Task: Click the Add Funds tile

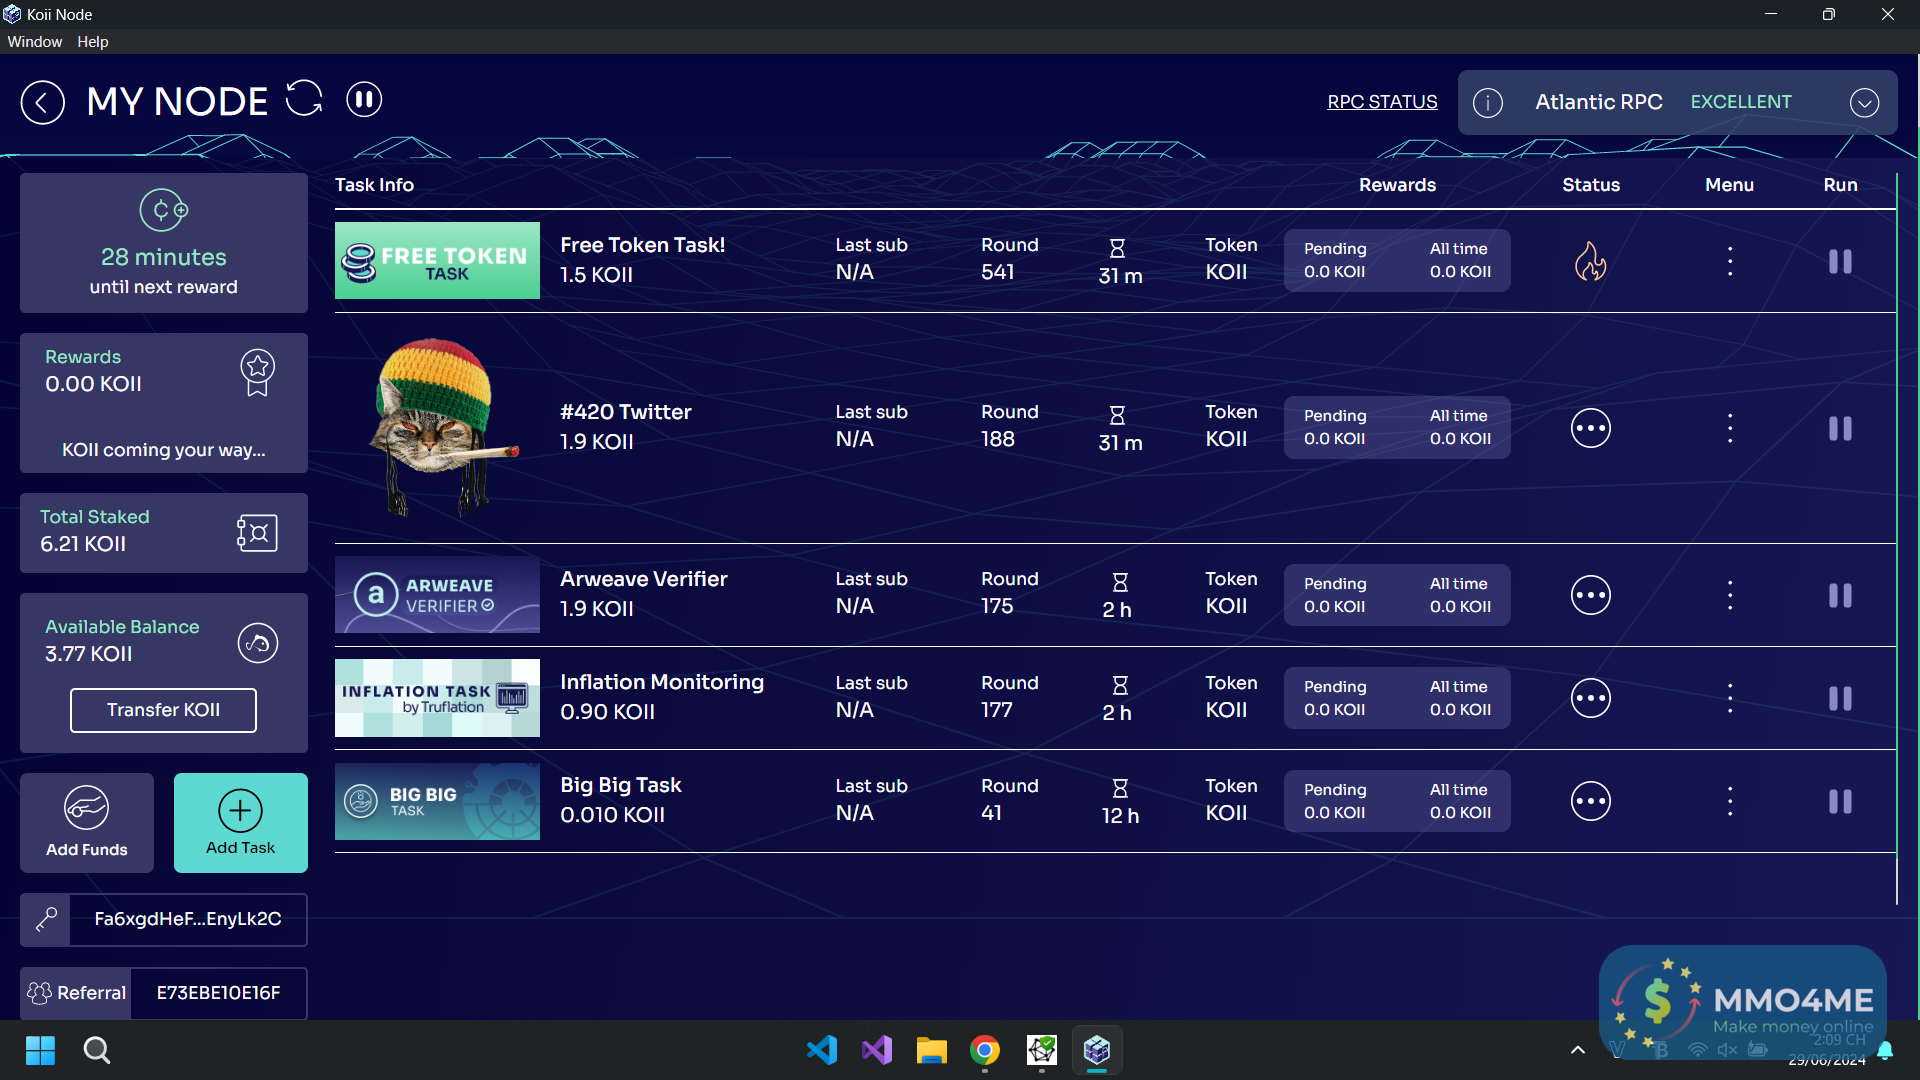Action: 87,823
